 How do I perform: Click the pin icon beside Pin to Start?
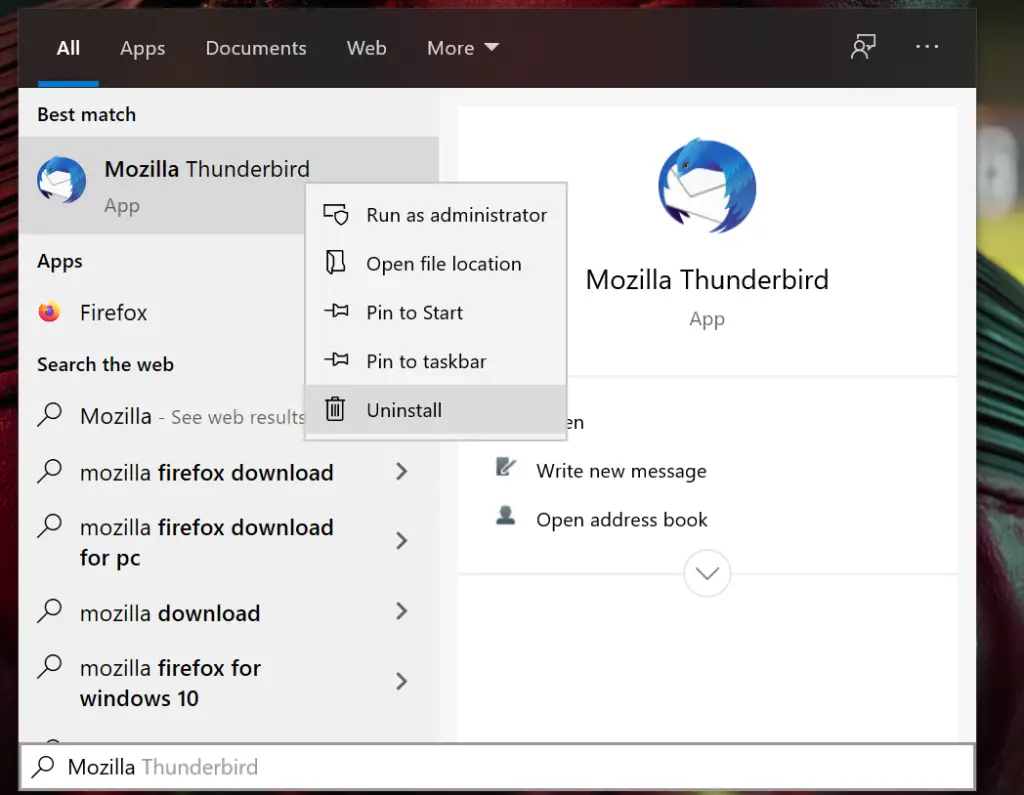pyautogui.click(x=336, y=310)
